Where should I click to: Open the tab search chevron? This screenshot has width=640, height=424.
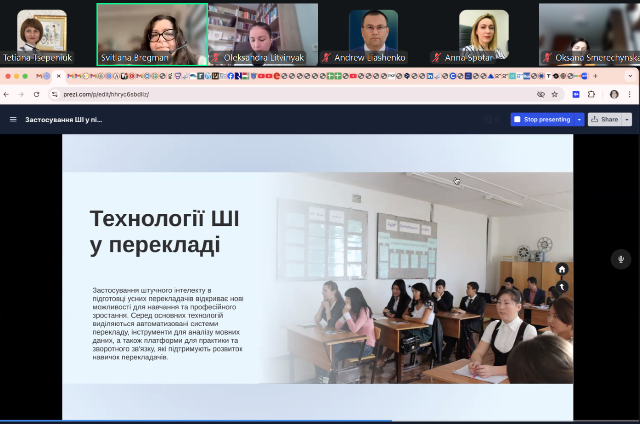point(630,76)
